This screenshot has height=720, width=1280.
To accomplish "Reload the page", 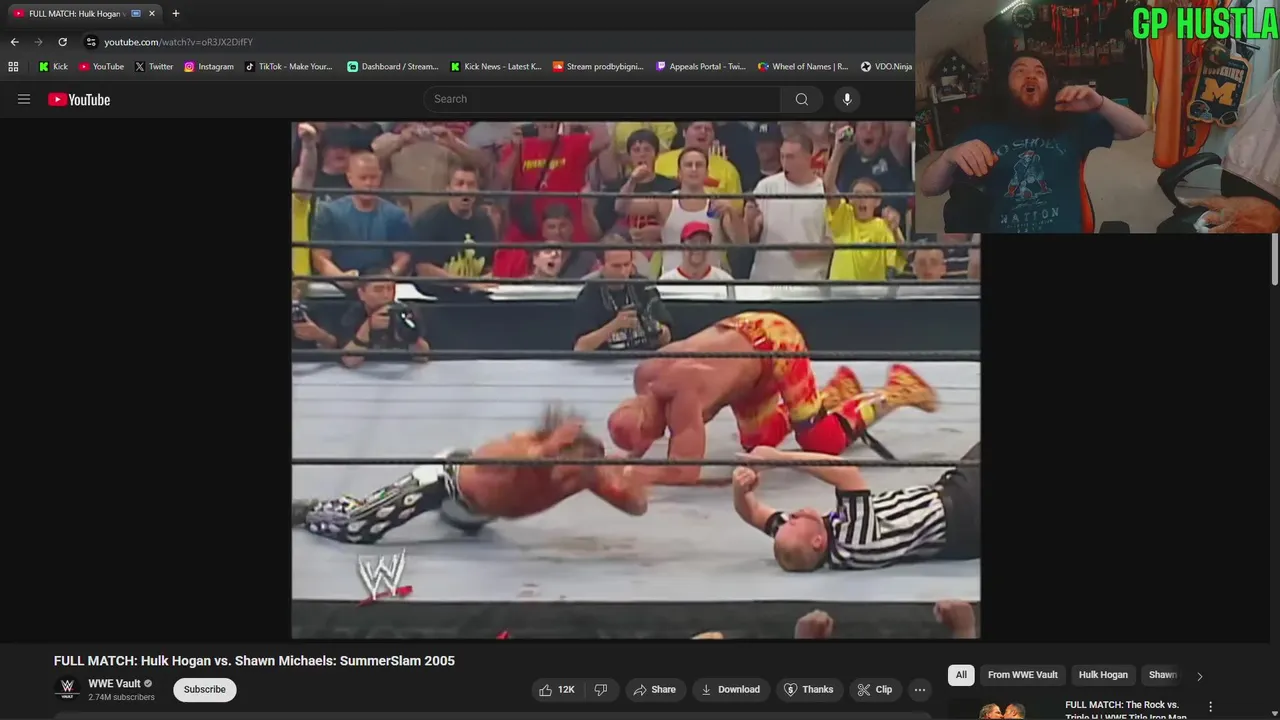I will 62,42.
